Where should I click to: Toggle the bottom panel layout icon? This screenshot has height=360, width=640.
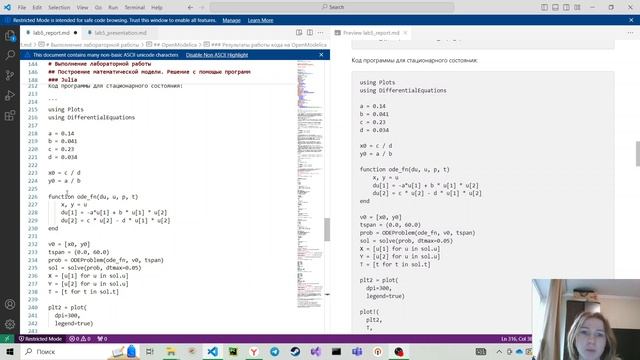[556, 7]
